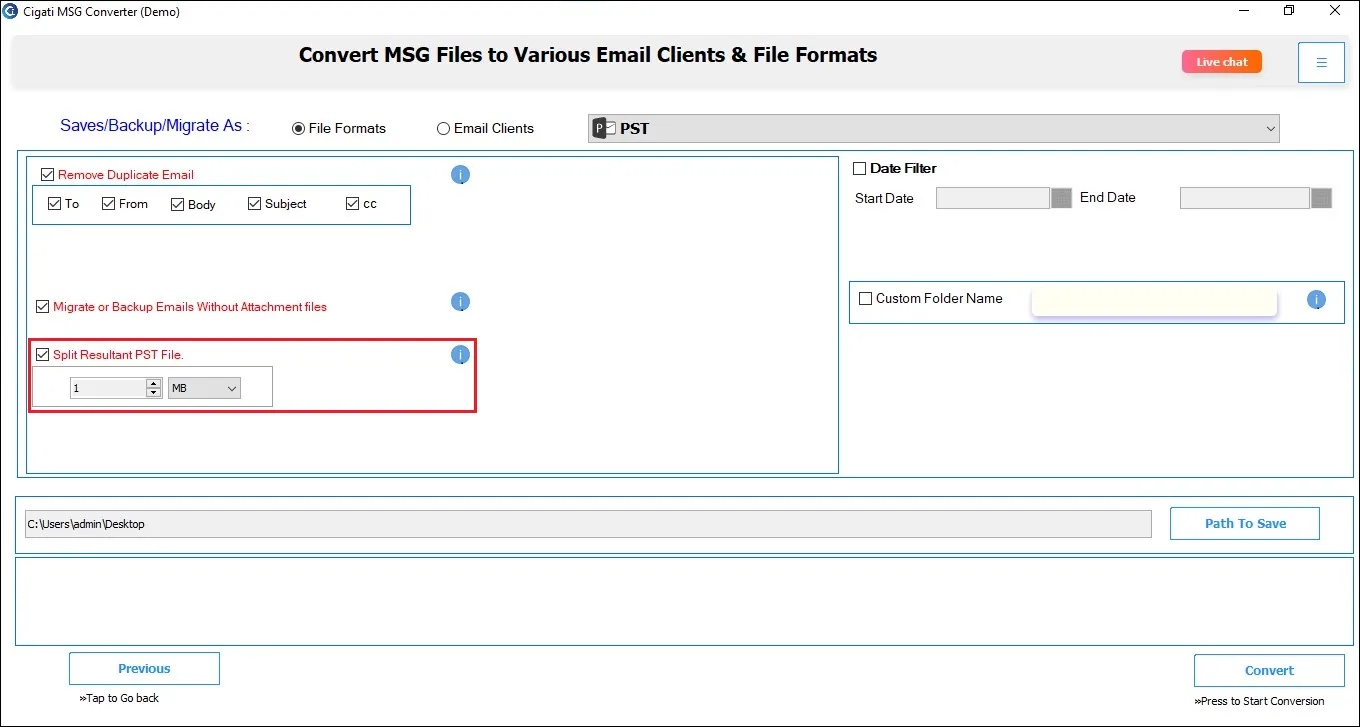Uncheck the To field checkbox

[54, 204]
